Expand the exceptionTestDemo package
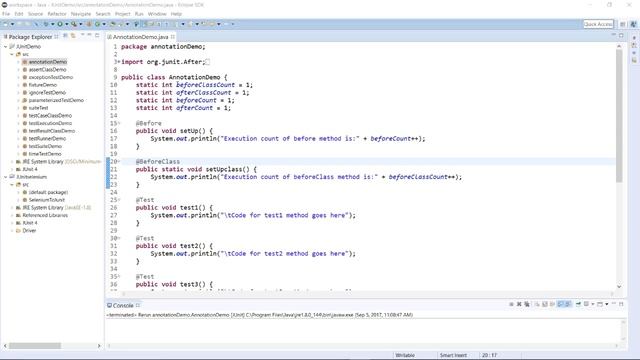This screenshot has height=360, width=640. (18, 77)
